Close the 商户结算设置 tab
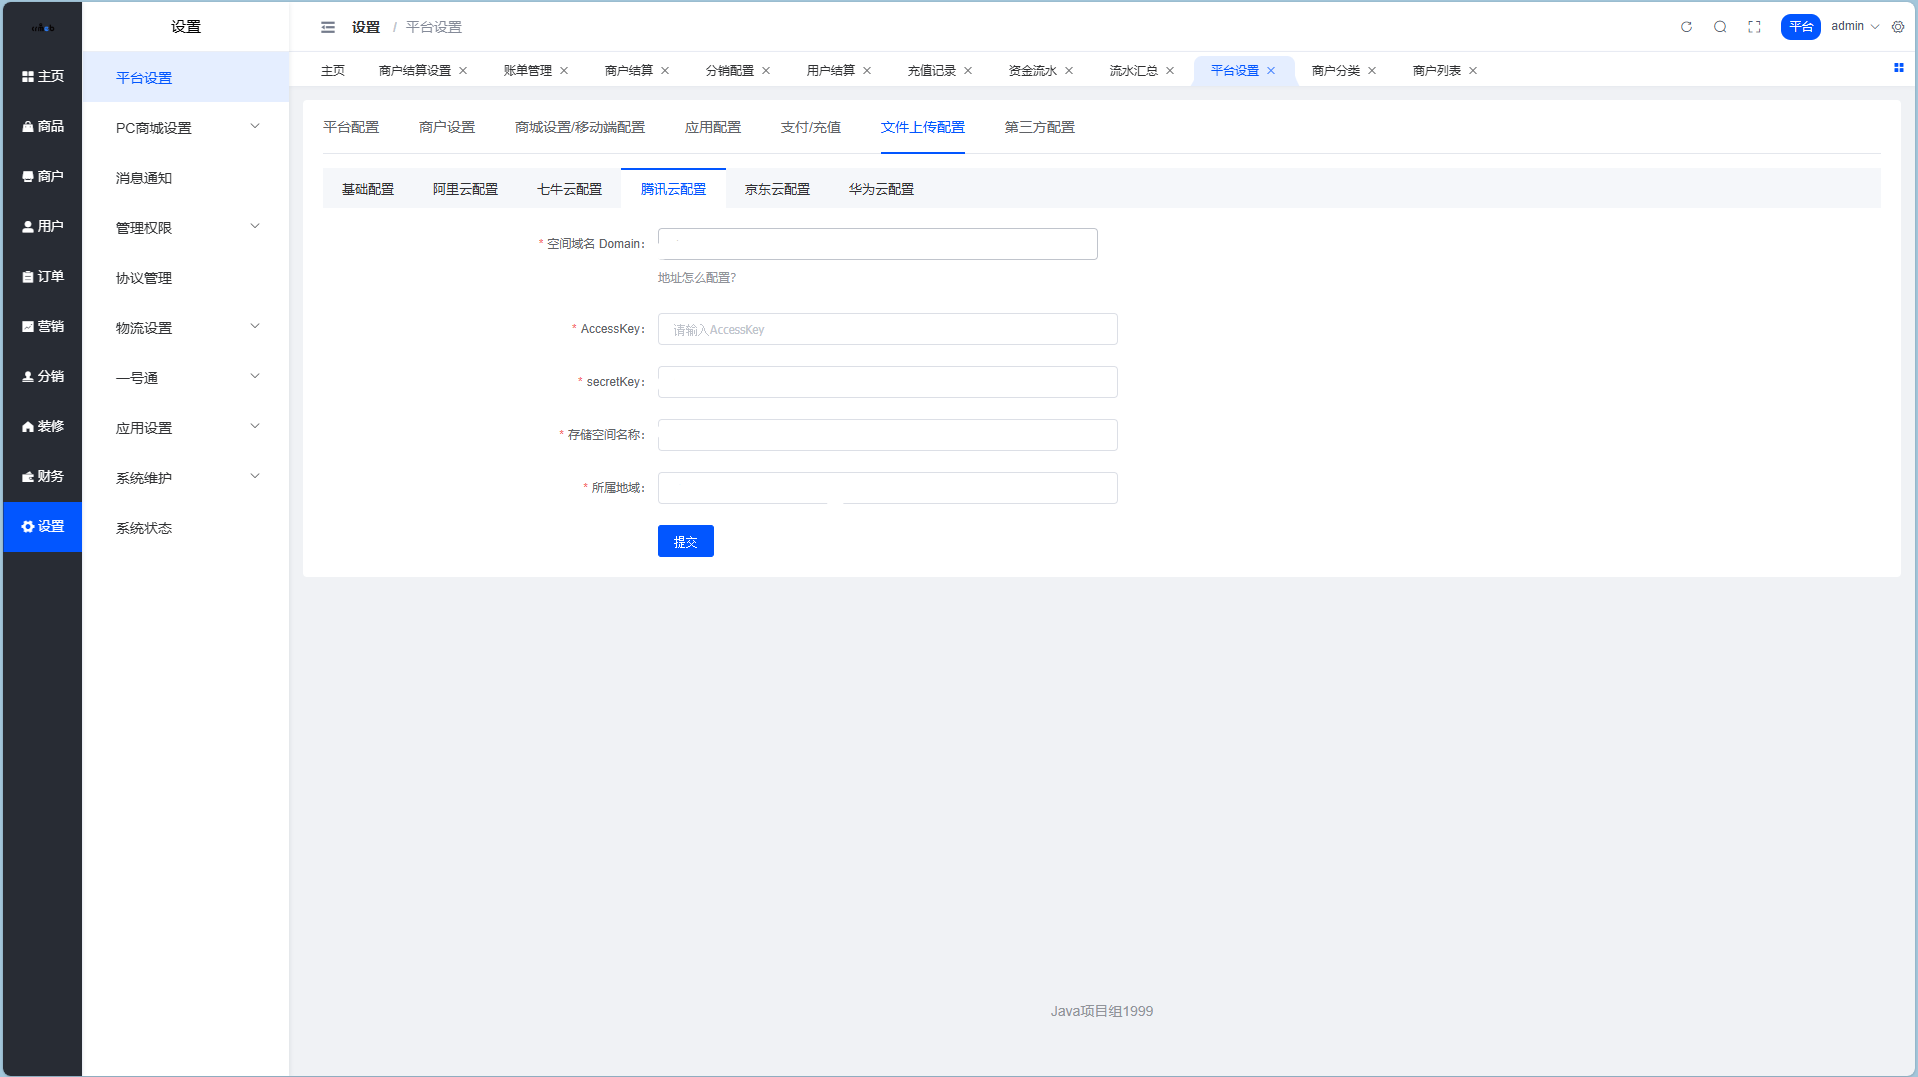 463,71
